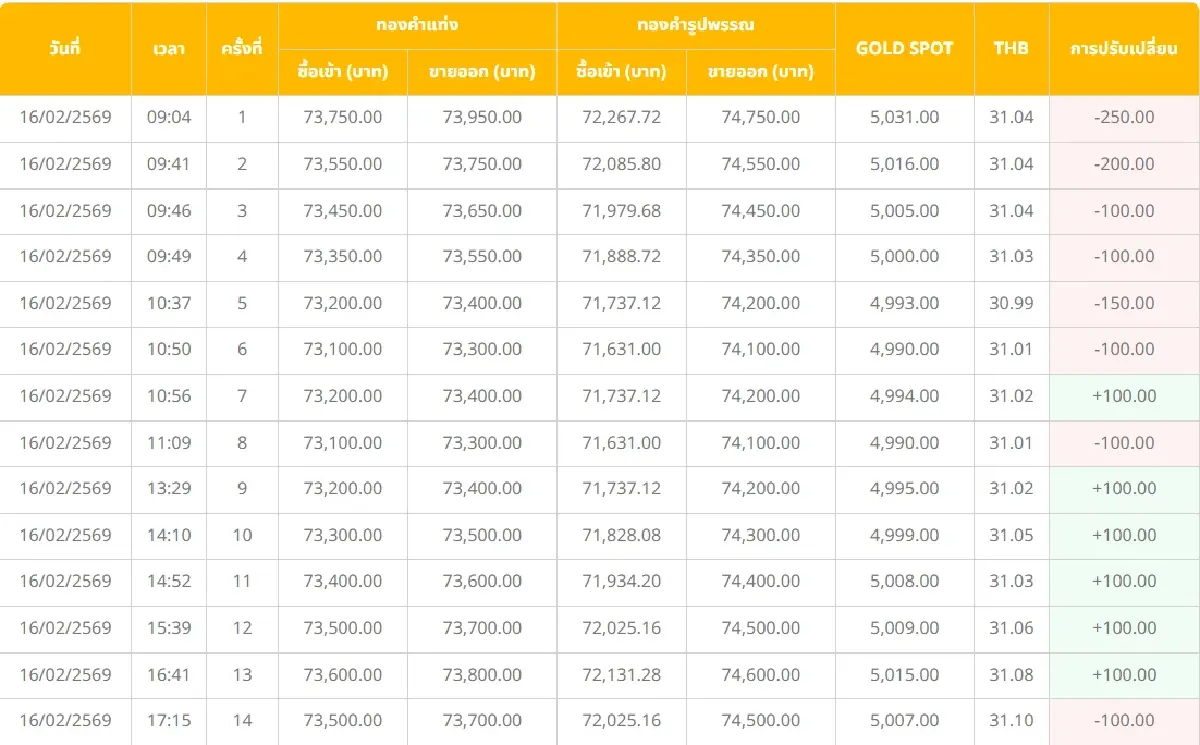
Task: Click the การปรับเปลี่ยน column header
Action: tap(1123, 48)
